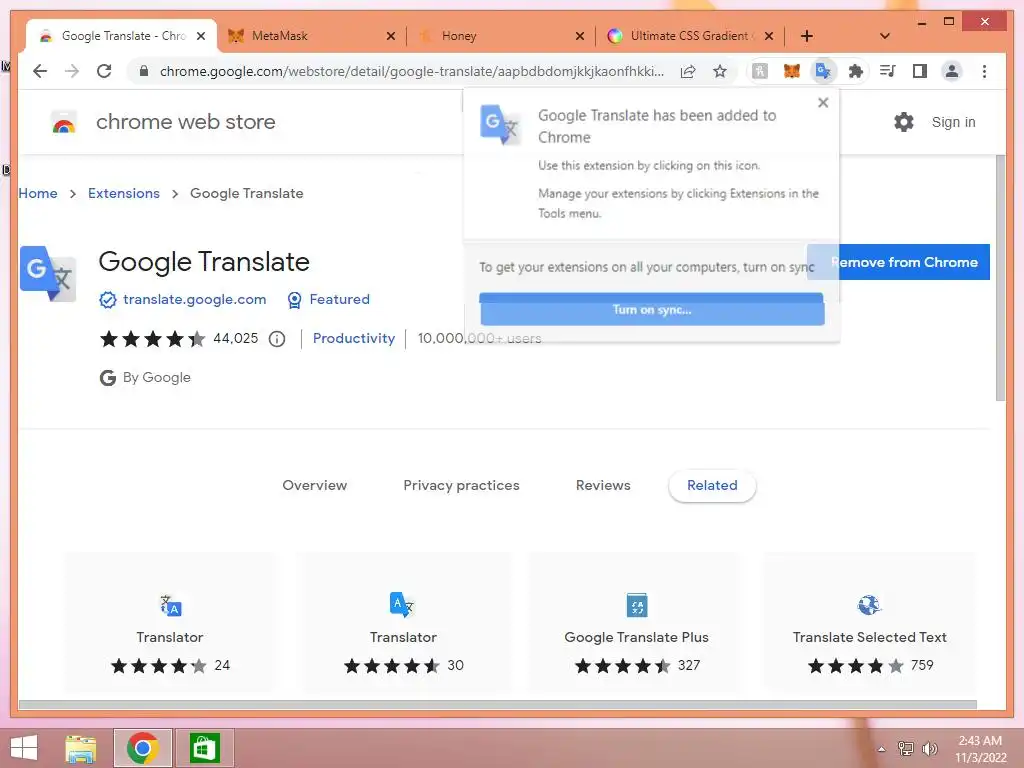Open the Translator card with 24 ratings
The width and height of the screenshot is (1024, 768).
point(170,622)
